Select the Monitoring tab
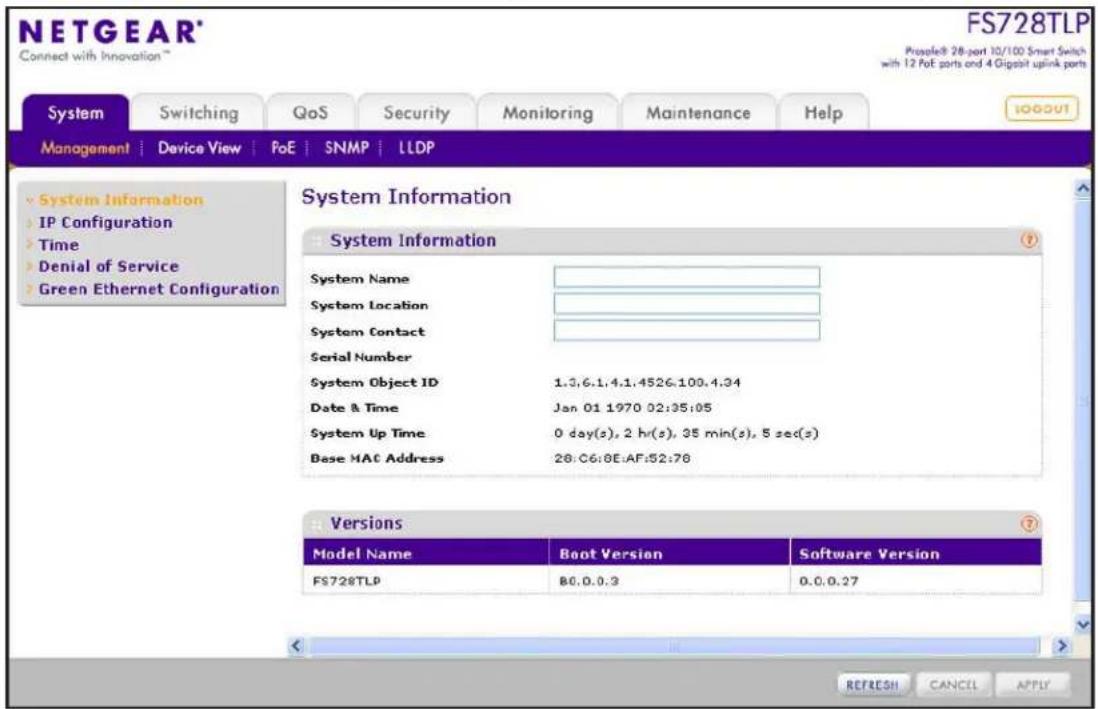 (x=548, y=113)
